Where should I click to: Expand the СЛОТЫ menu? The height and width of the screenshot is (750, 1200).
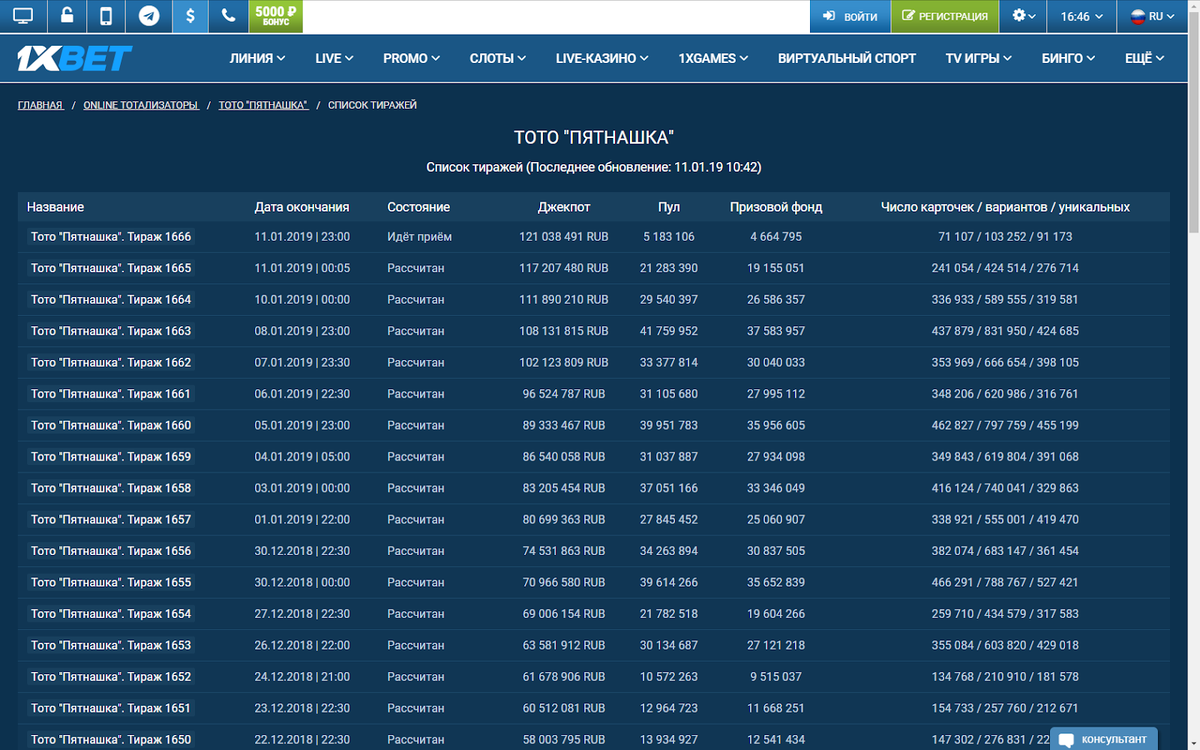[x=498, y=58]
